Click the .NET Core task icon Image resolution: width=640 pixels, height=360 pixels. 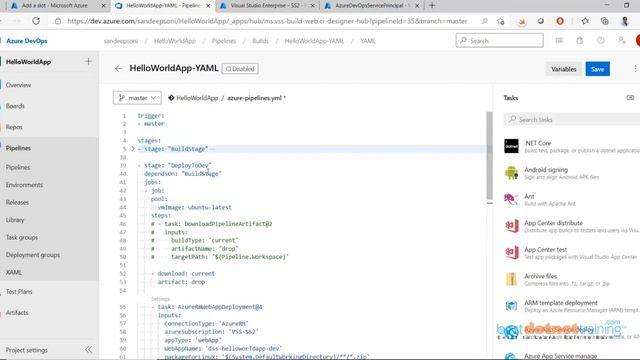(511, 146)
